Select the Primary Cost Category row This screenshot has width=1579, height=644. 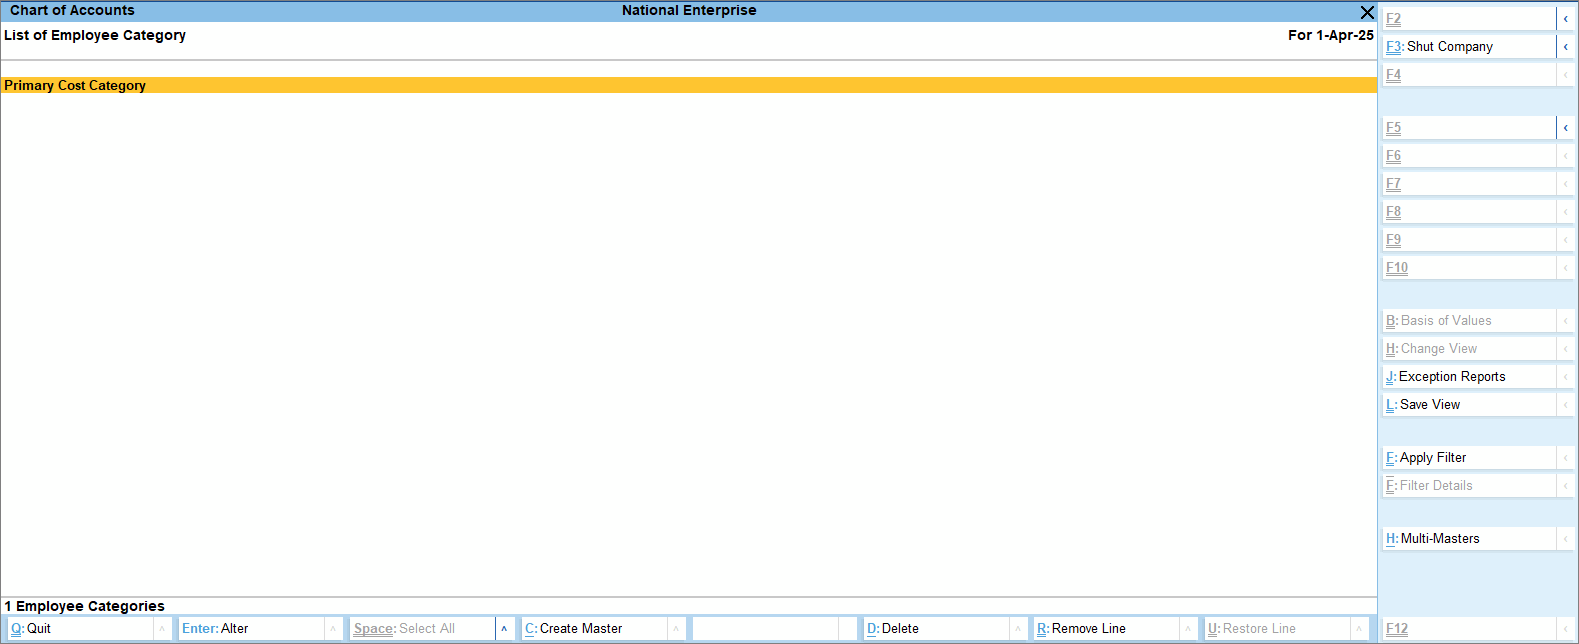[75, 86]
